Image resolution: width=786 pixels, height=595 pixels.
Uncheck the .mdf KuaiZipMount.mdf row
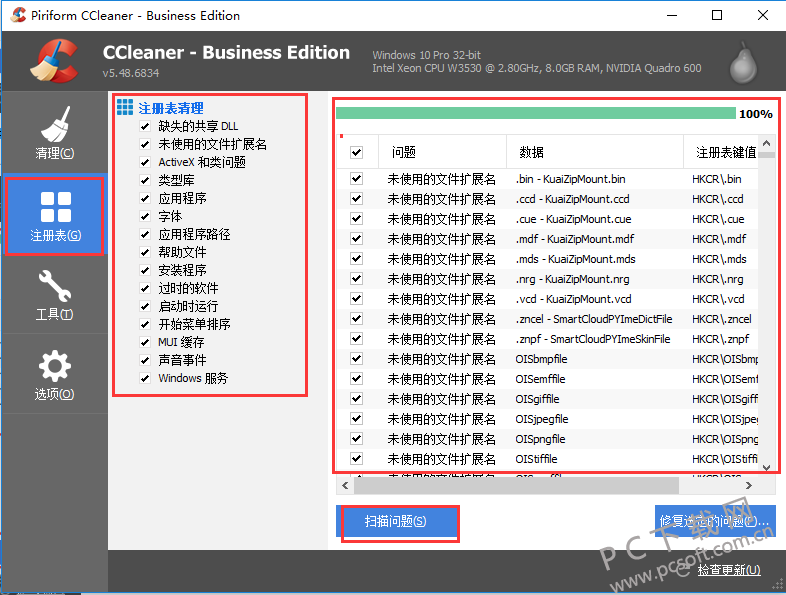(x=356, y=239)
